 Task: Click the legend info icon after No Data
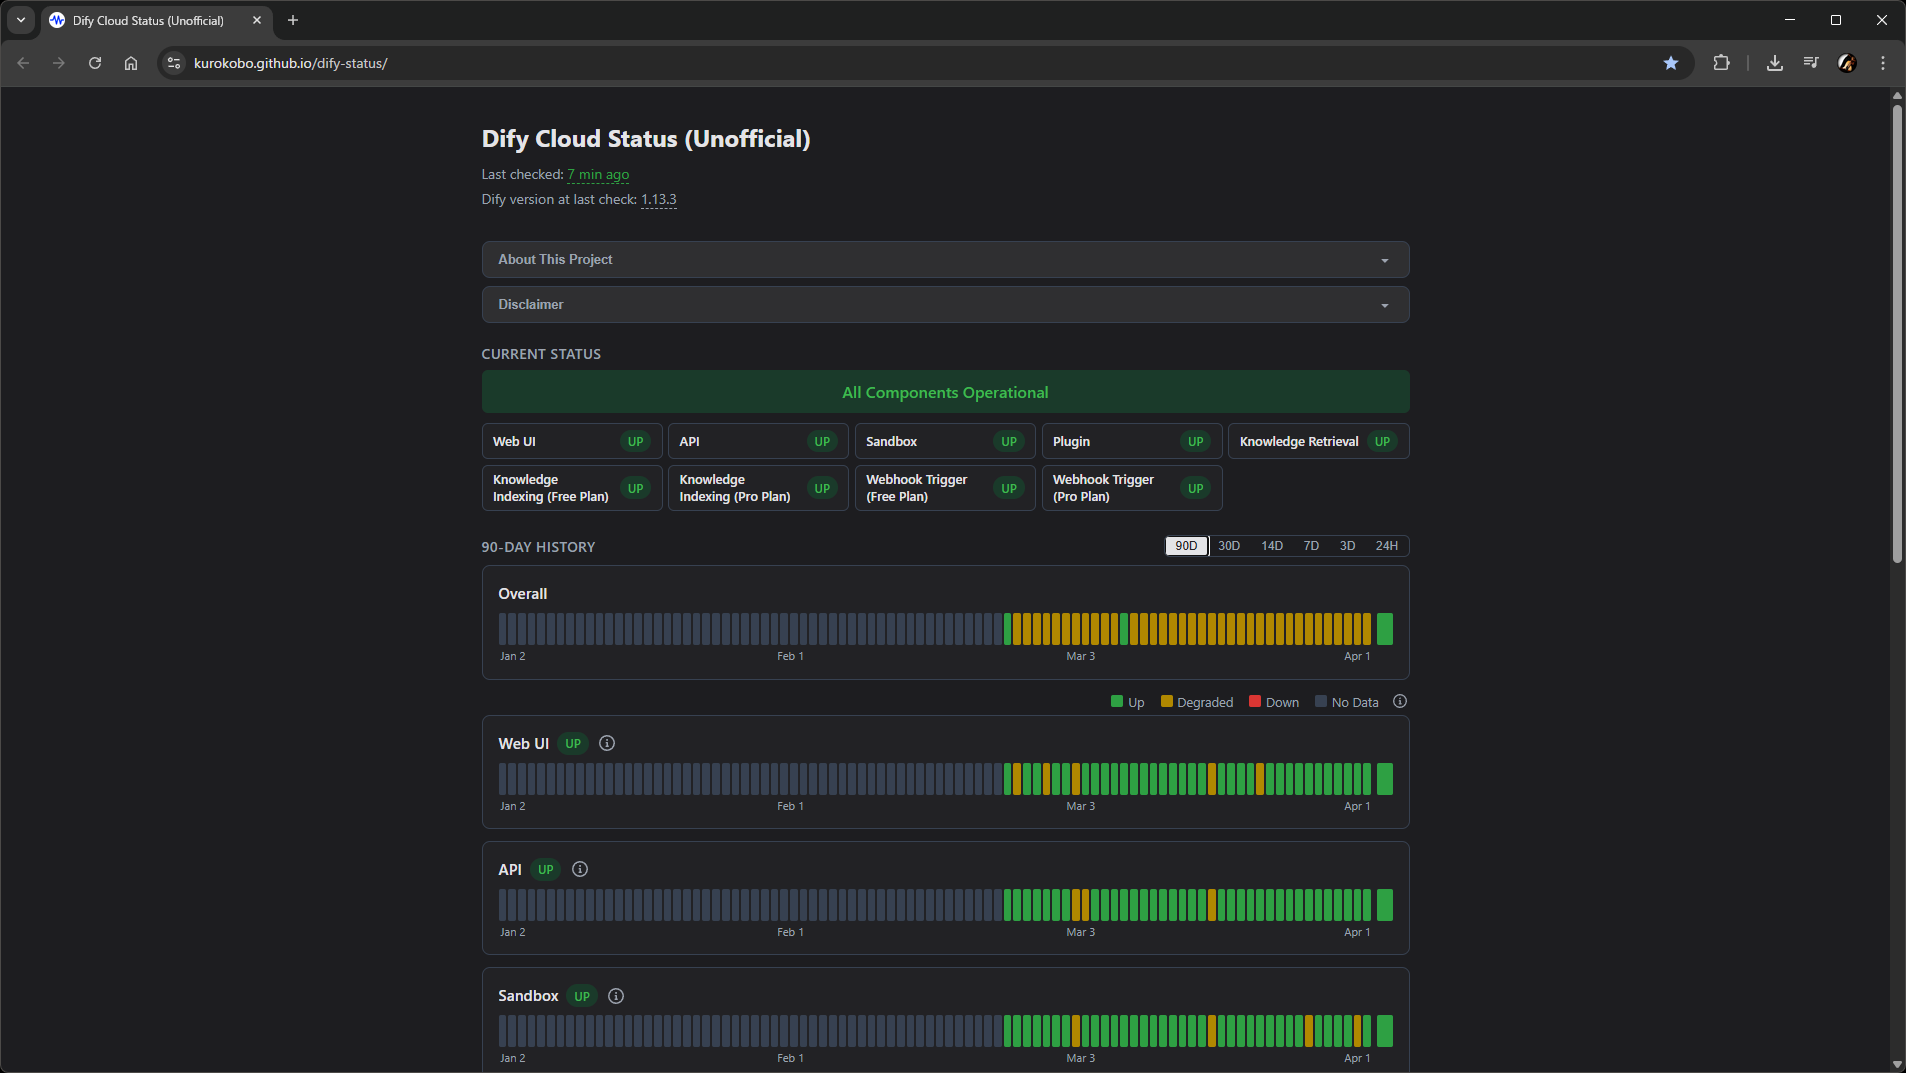pyautogui.click(x=1400, y=702)
